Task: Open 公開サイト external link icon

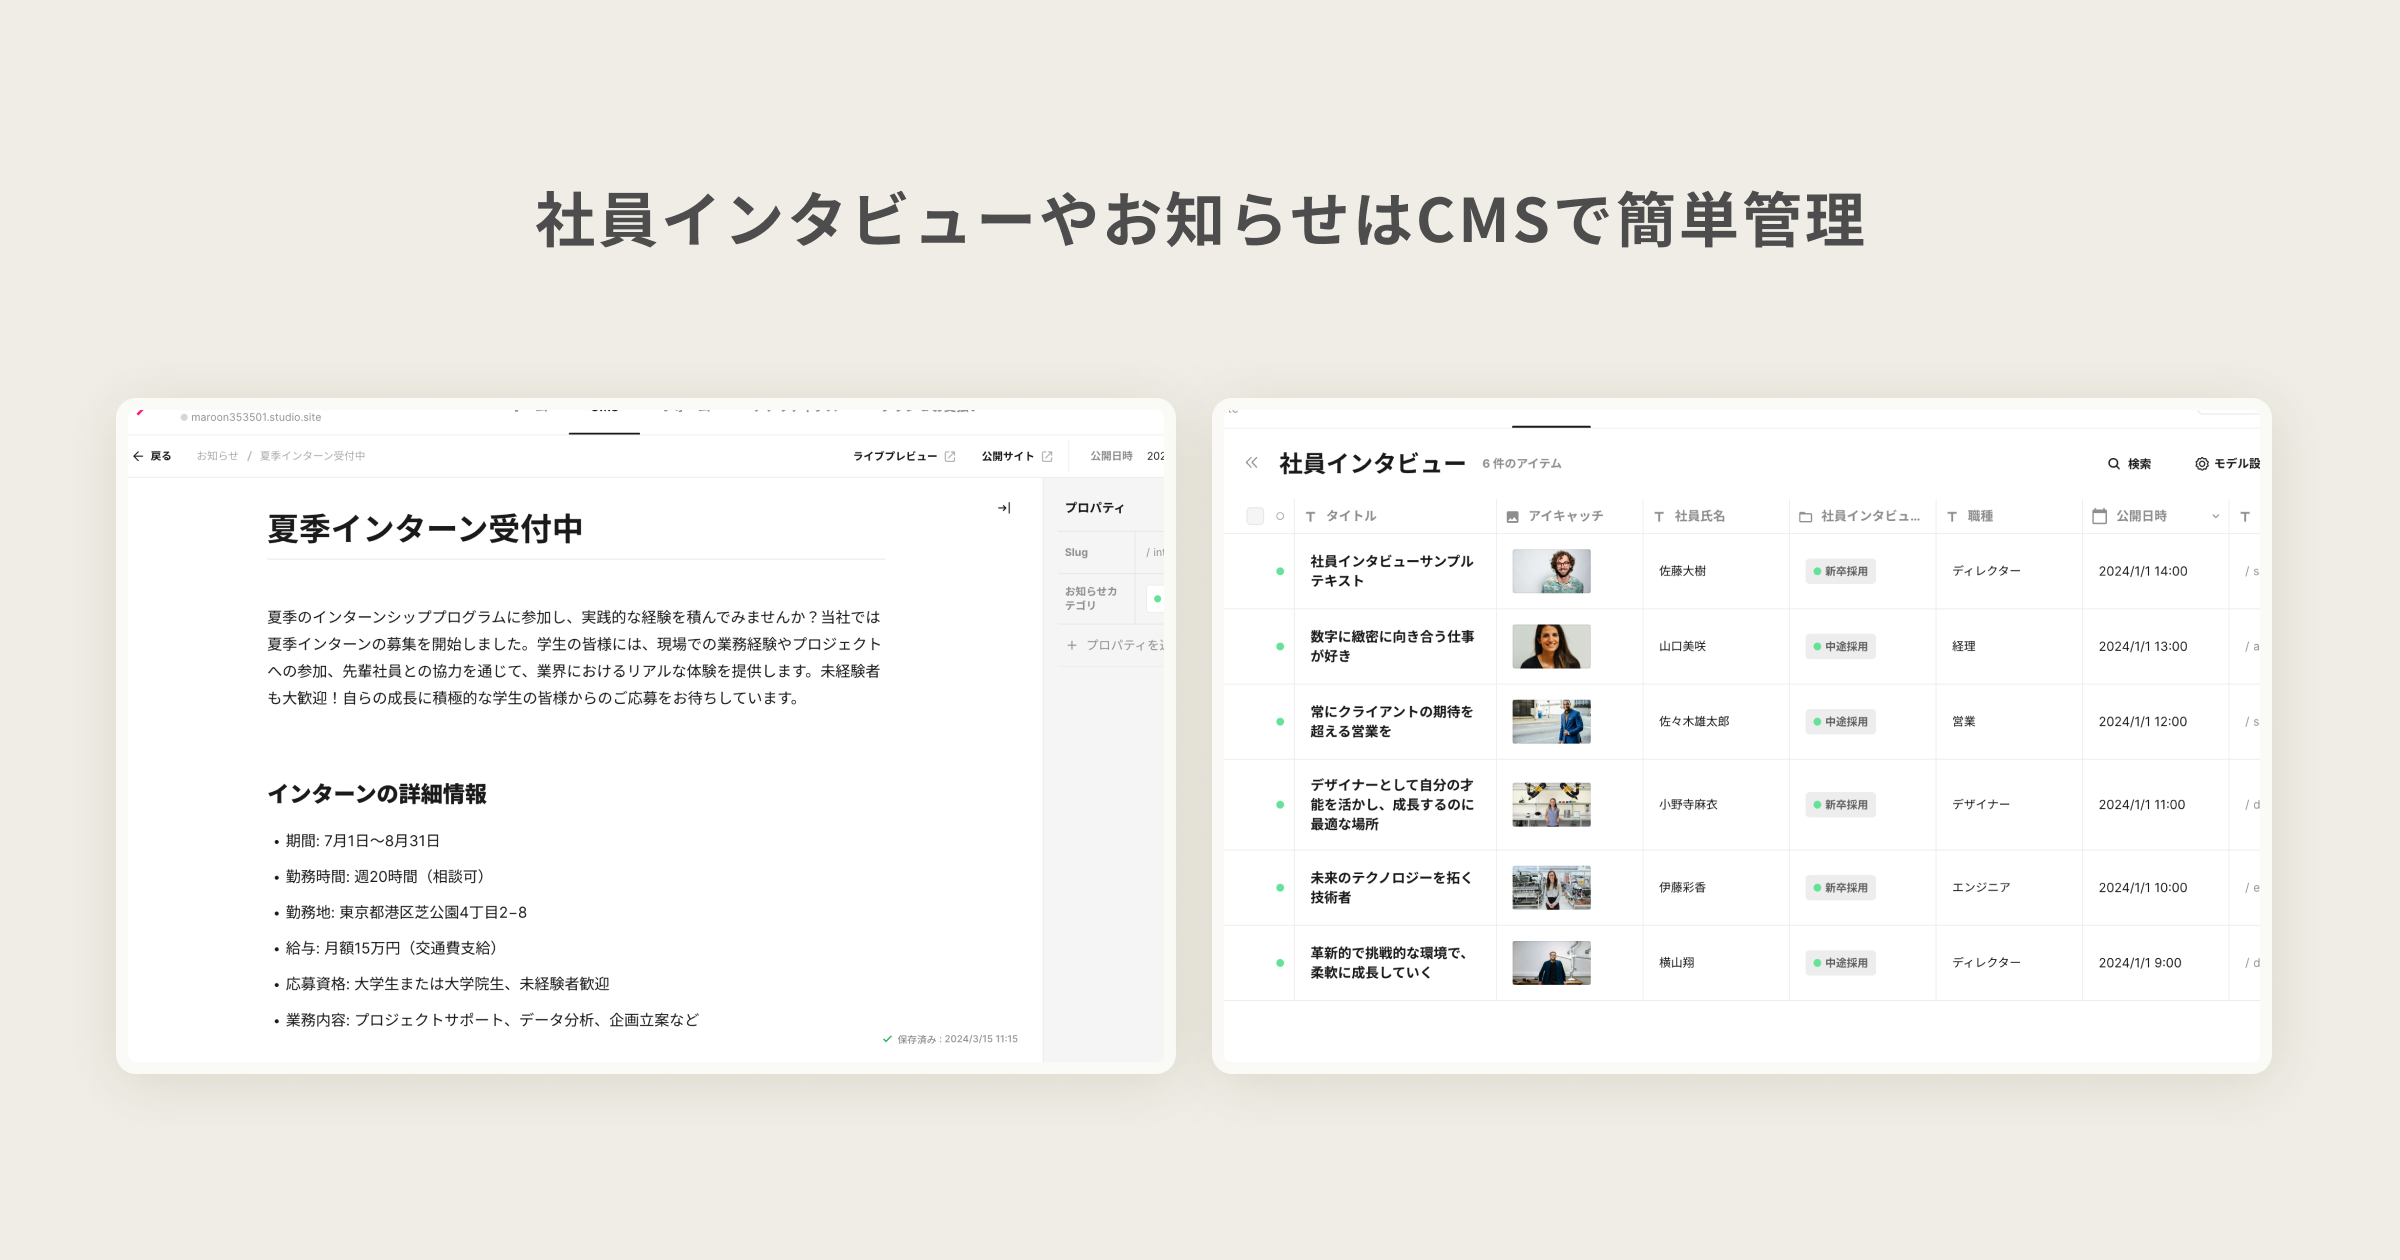Action: pos(1047,456)
